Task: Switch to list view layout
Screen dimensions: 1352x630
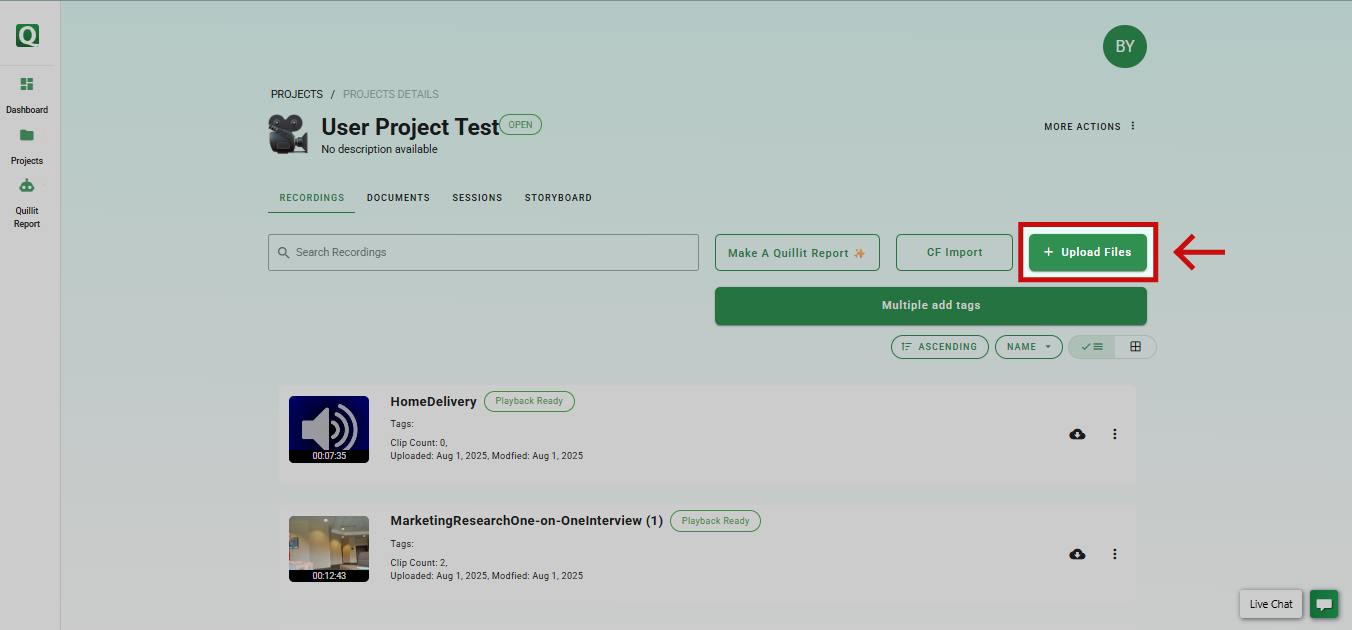Action: tap(1092, 347)
